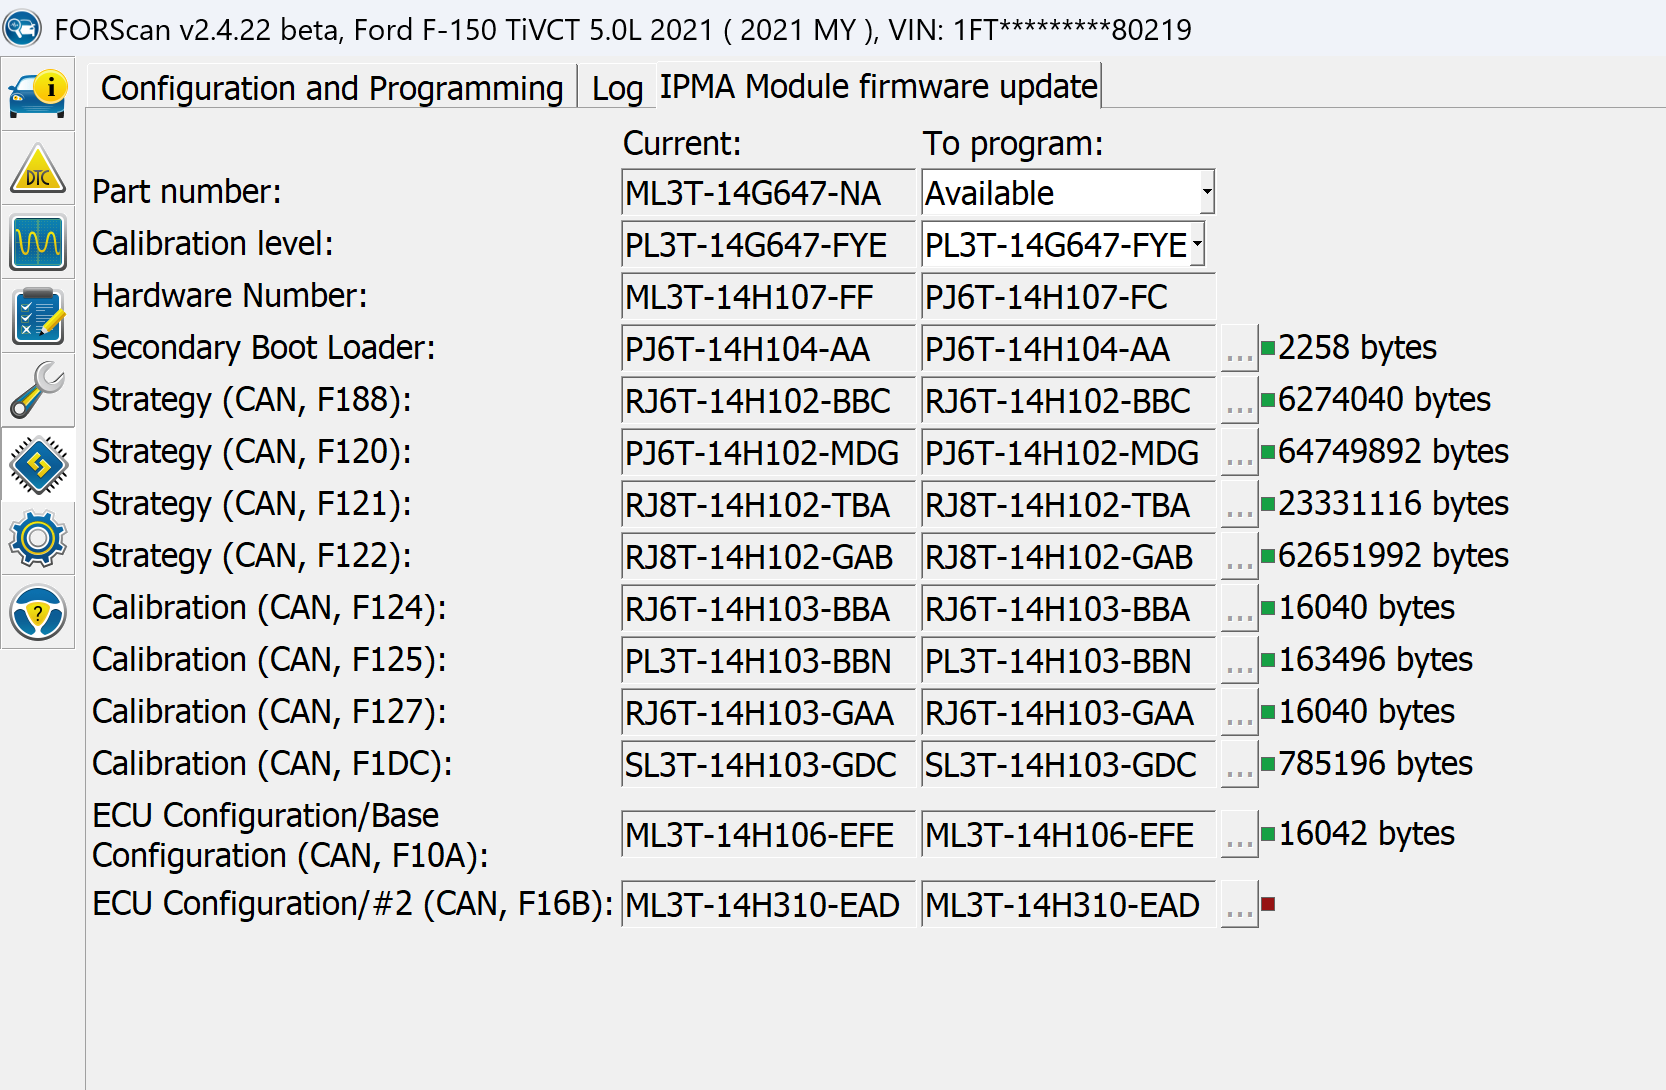Screen dimensions: 1666x1090
Task: Browse file for Calibration F124
Action: click(x=1239, y=609)
